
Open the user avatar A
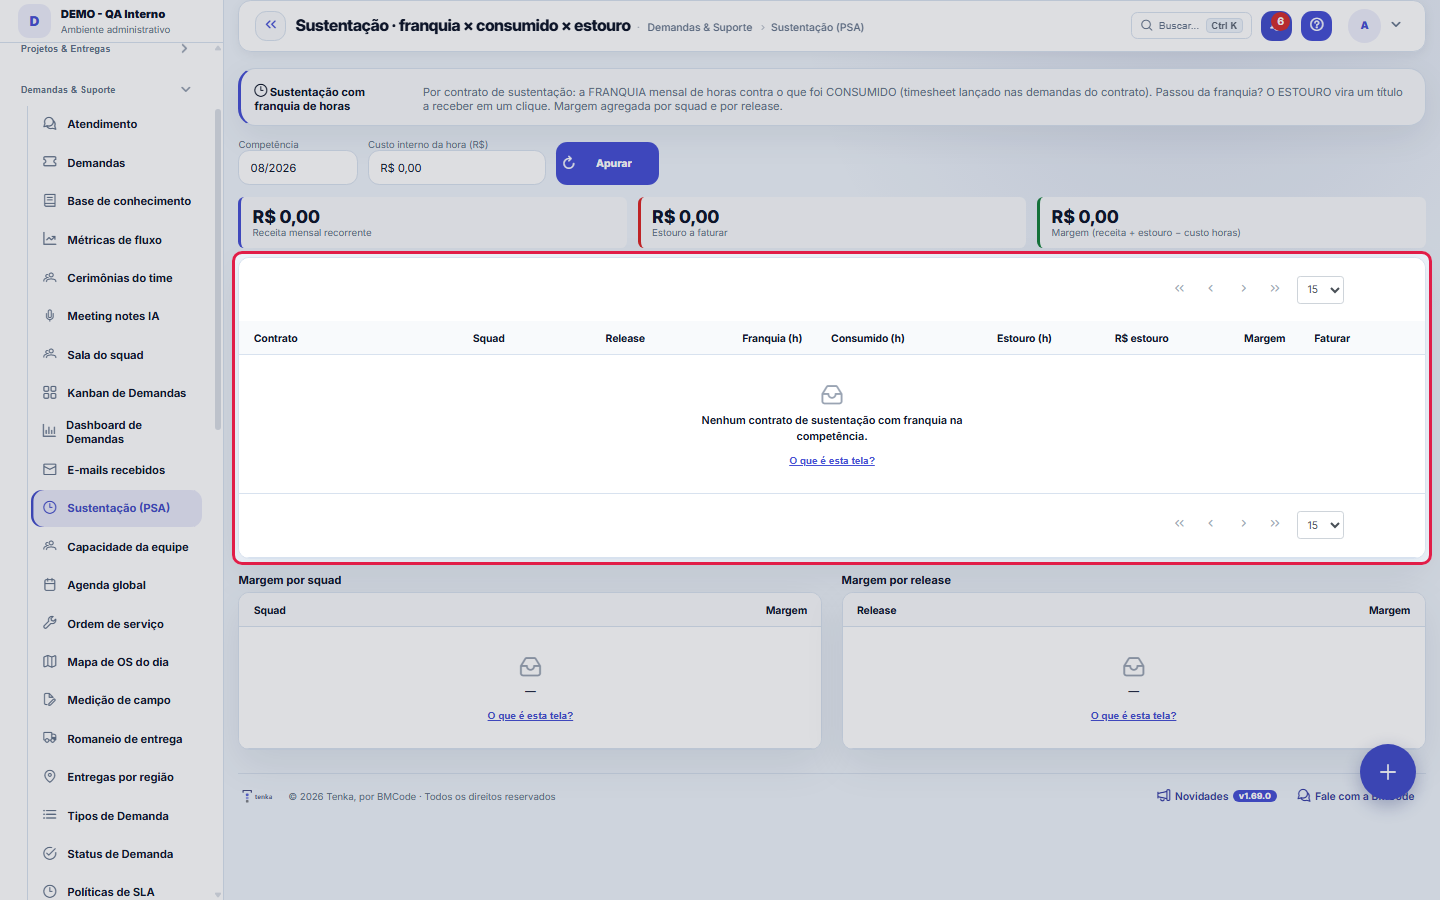[1364, 26]
